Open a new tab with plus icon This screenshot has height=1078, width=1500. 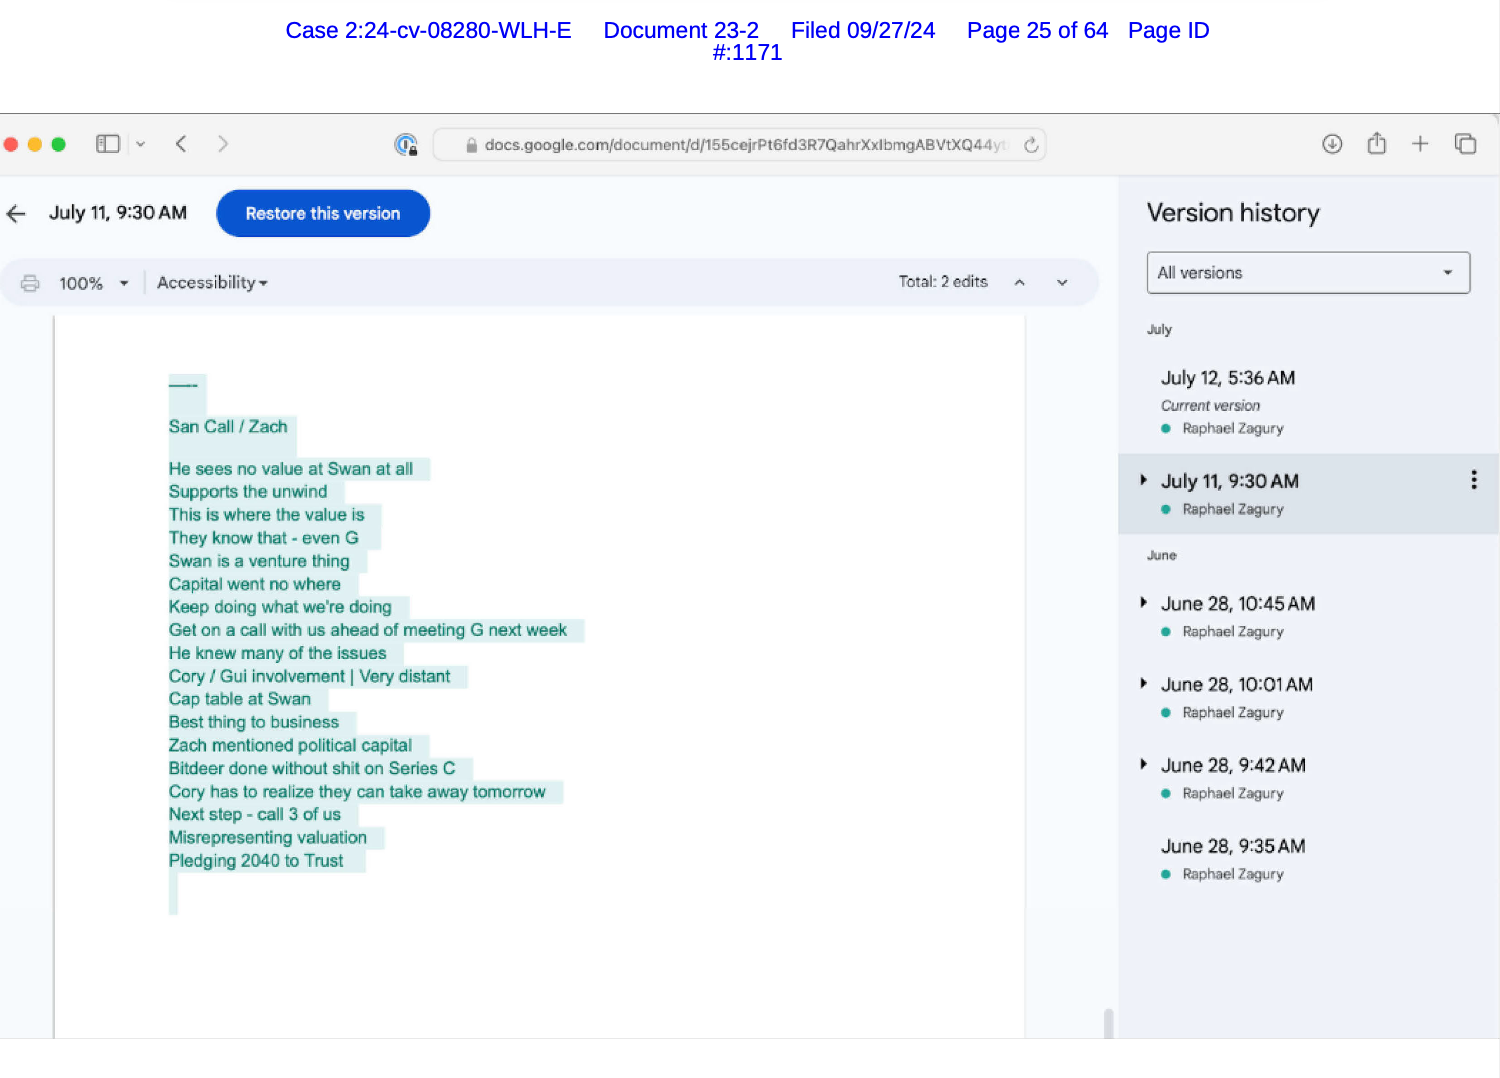click(x=1420, y=144)
